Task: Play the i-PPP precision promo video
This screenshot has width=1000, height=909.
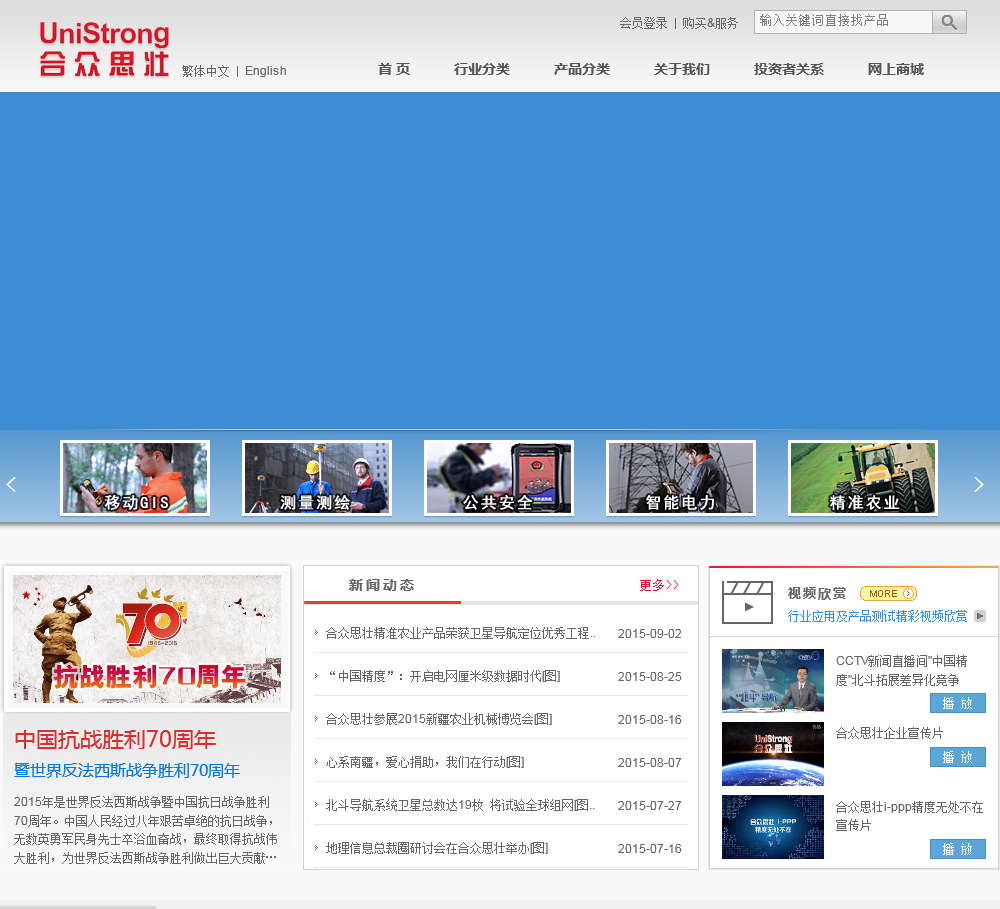Action: point(957,849)
